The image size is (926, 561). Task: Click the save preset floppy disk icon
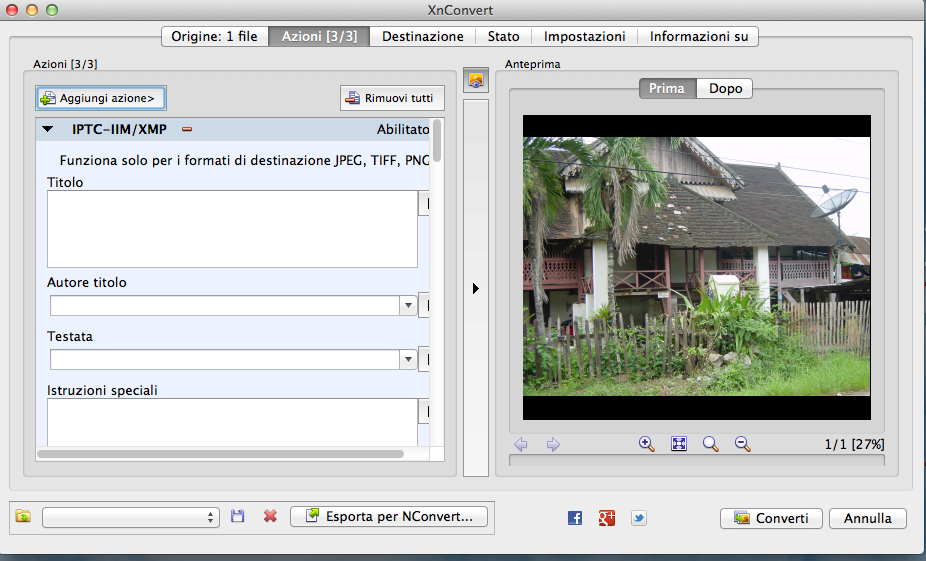click(238, 516)
